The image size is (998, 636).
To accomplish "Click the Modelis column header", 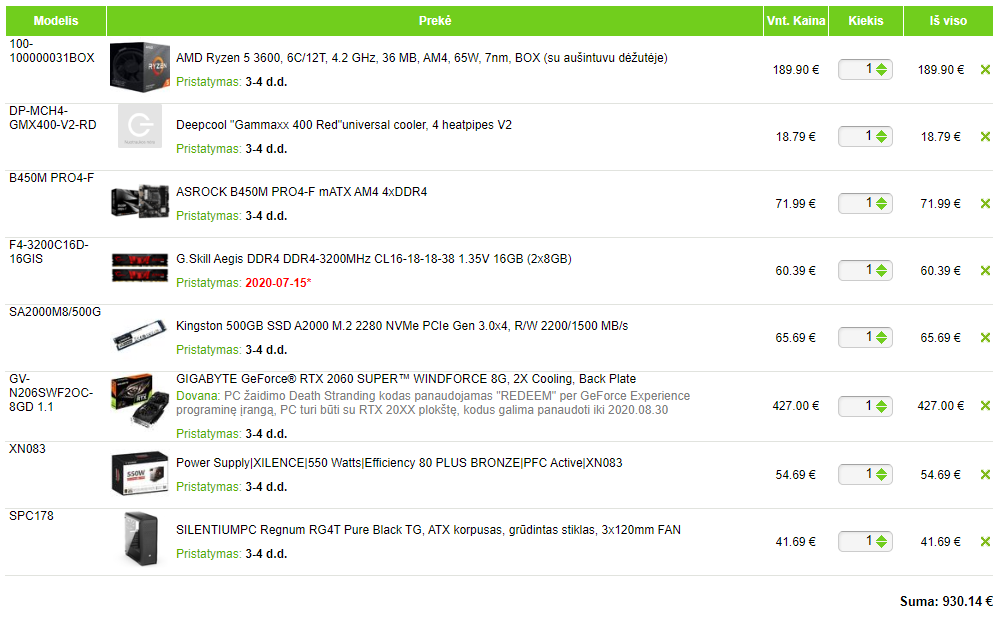I will tap(56, 21).
